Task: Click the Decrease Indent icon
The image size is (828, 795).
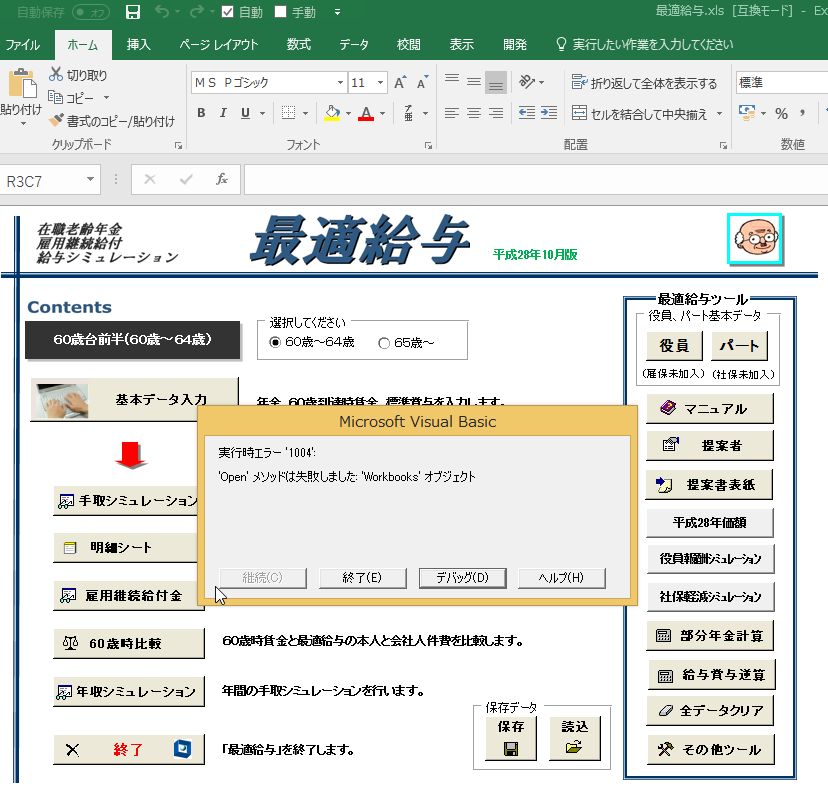Action: click(x=526, y=113)
